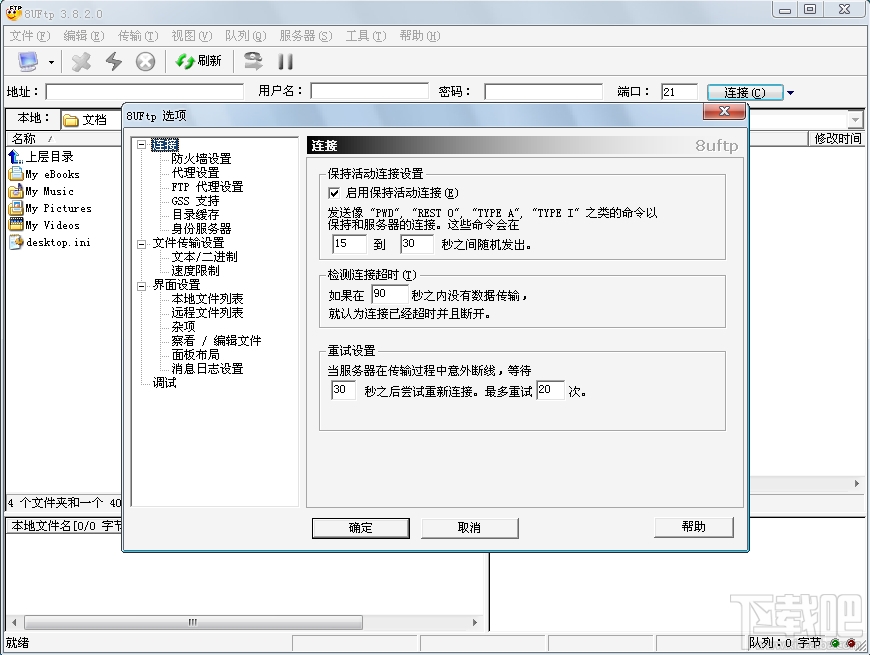Click the retry wait field showing 30
This screenshot has width=870, height=655.
[343, 390]
